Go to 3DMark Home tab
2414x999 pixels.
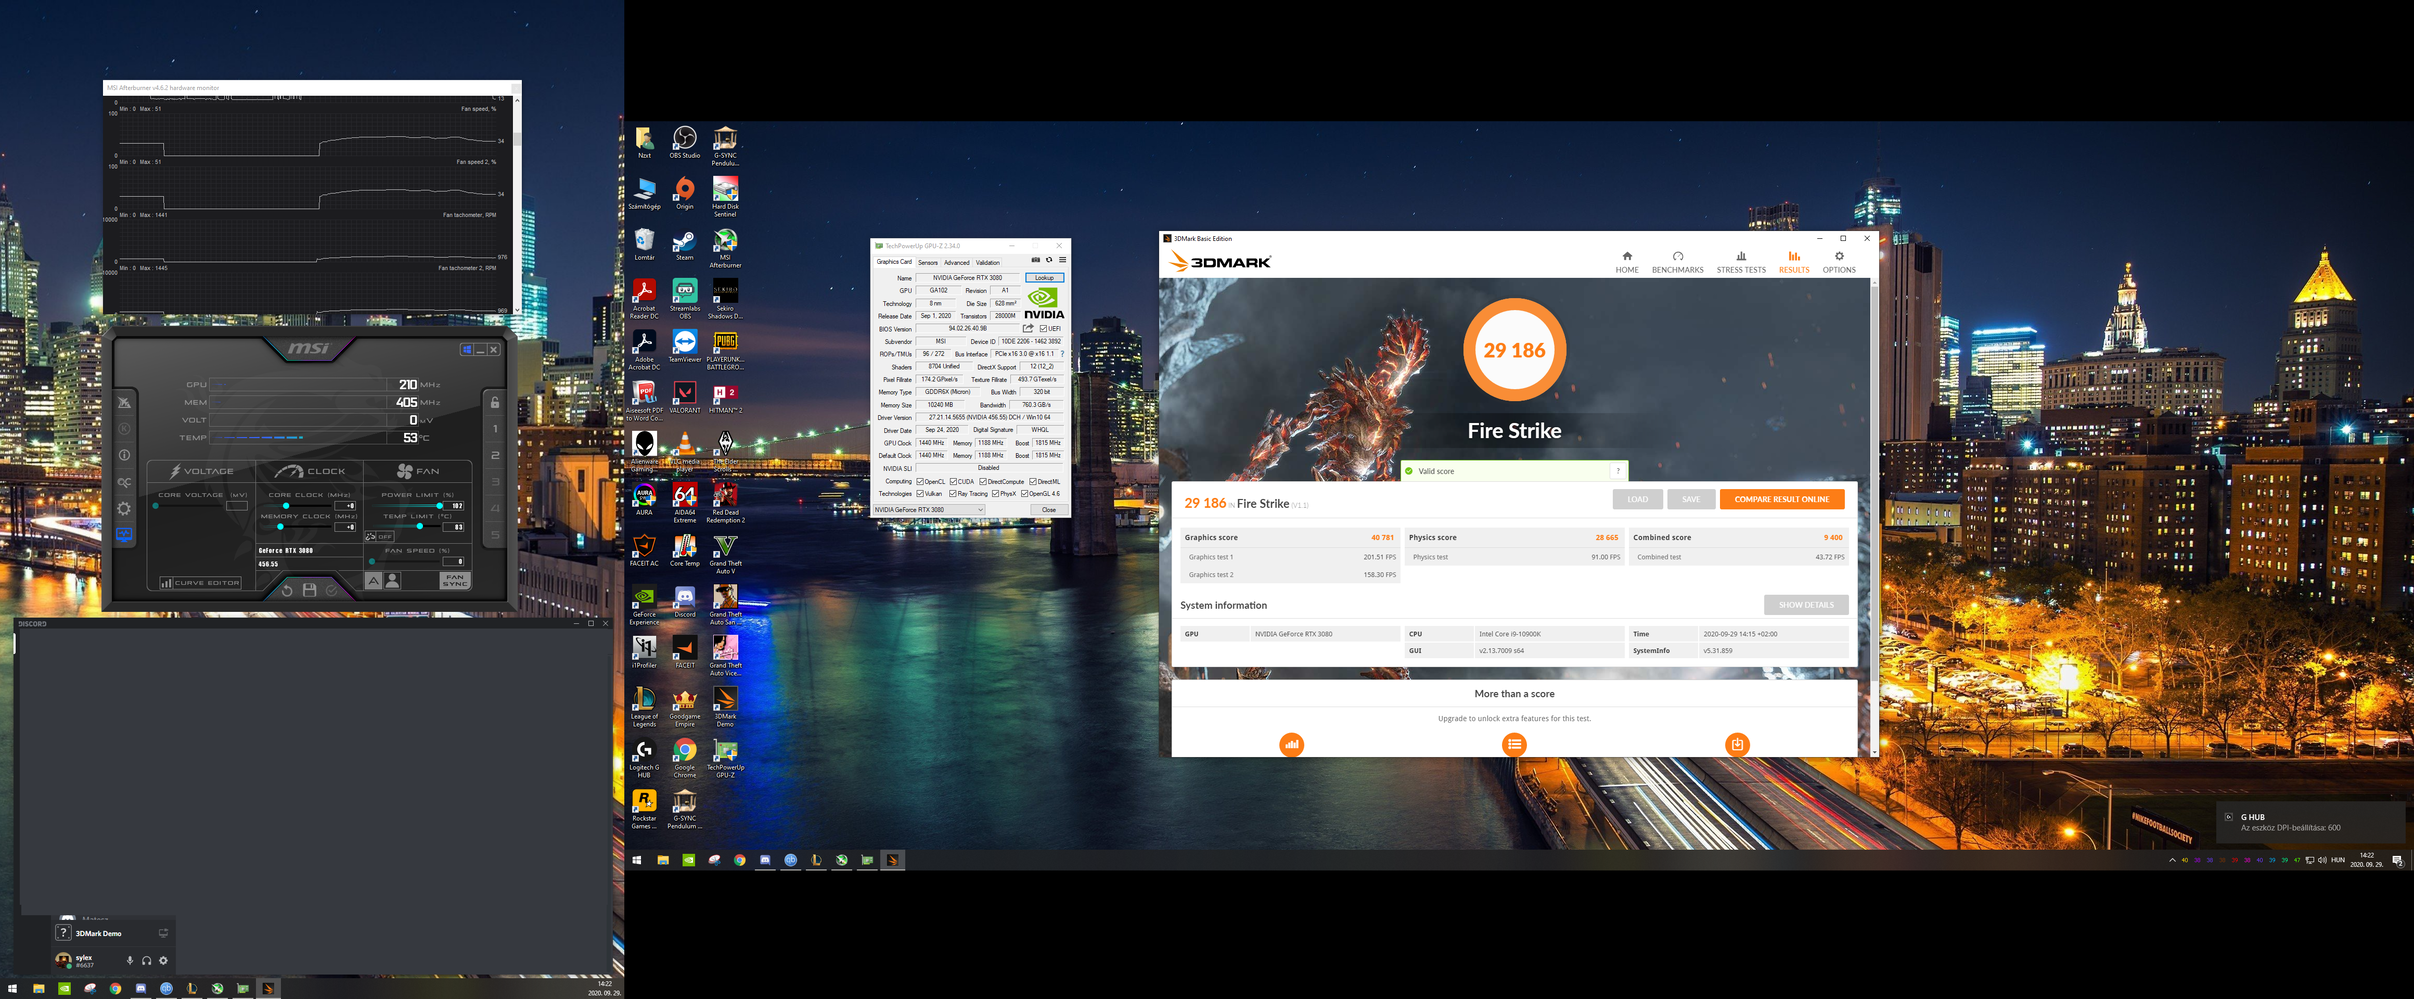pyautogui.click(x=1627, y=262)
